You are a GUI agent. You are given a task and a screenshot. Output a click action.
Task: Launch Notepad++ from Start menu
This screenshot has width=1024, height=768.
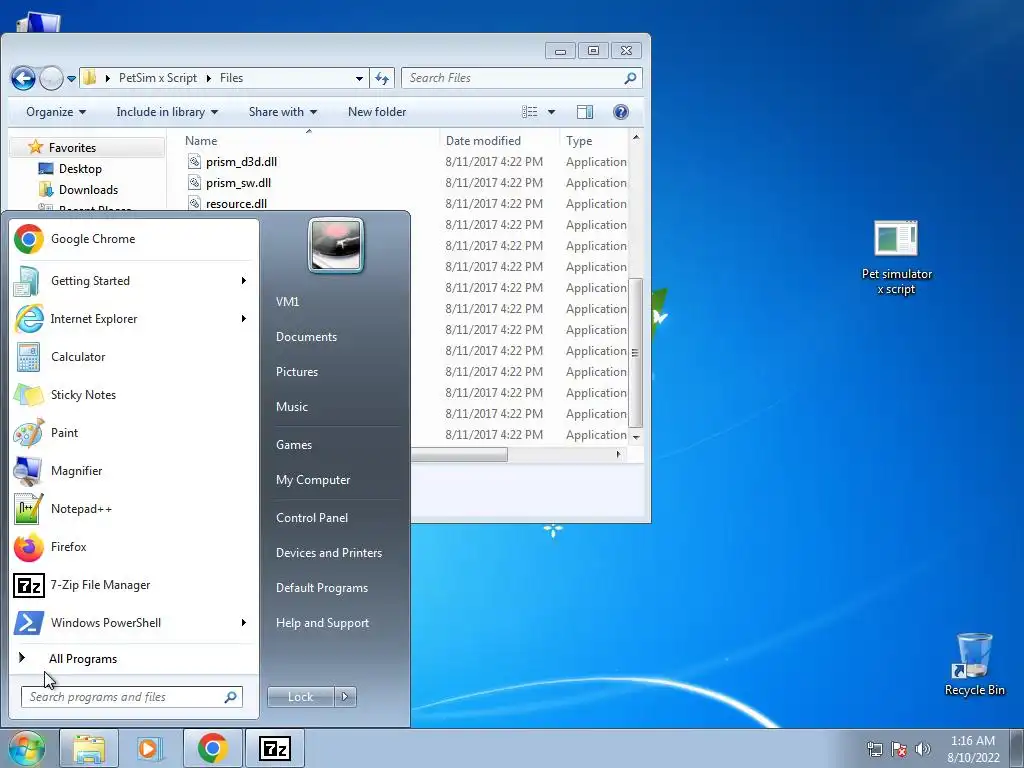(134, 509)
